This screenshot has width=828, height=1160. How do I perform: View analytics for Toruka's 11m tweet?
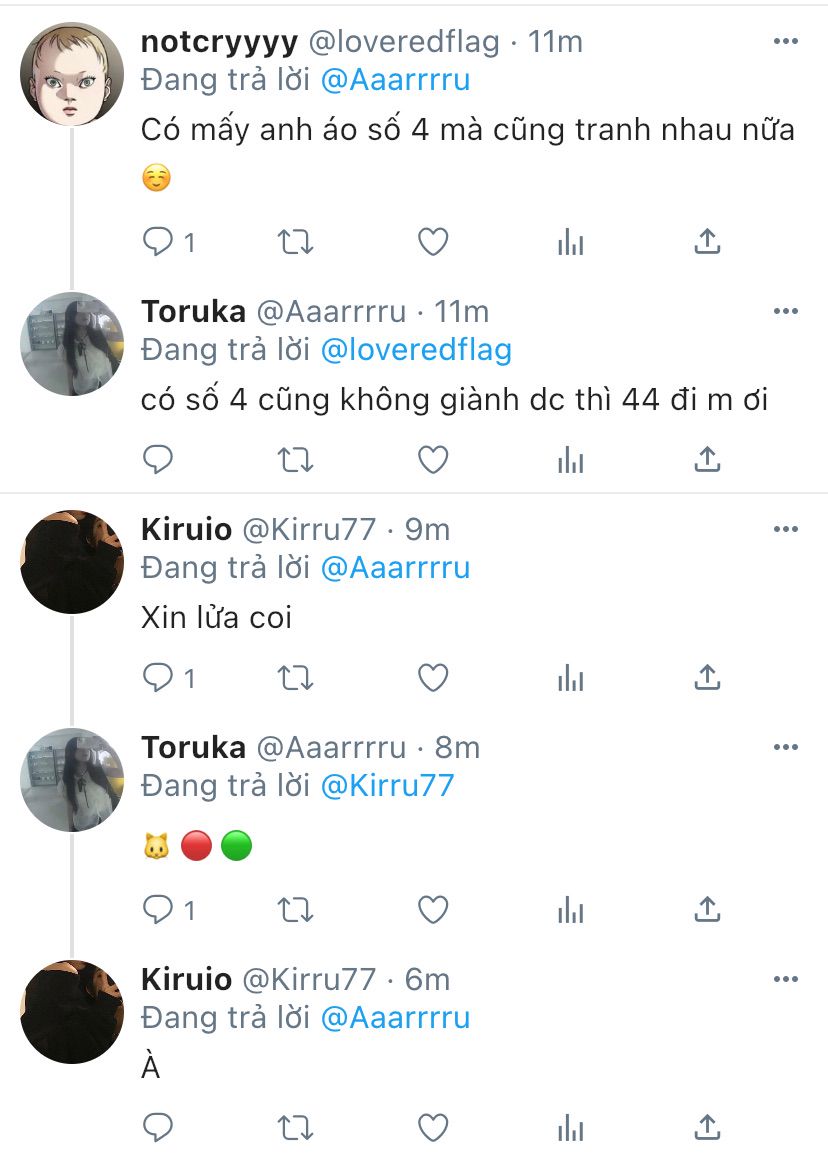coord(570,459)
